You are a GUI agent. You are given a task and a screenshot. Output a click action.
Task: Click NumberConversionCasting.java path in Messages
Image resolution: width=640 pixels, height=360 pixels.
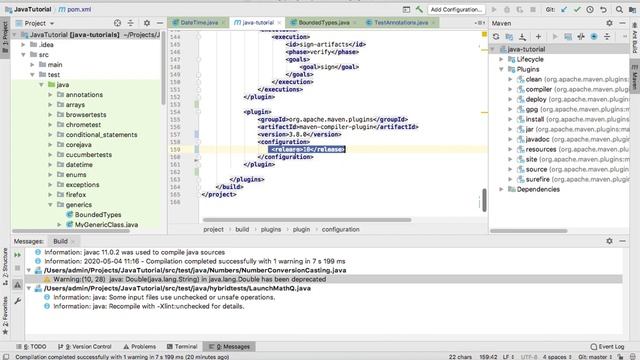tap(195, 270)
